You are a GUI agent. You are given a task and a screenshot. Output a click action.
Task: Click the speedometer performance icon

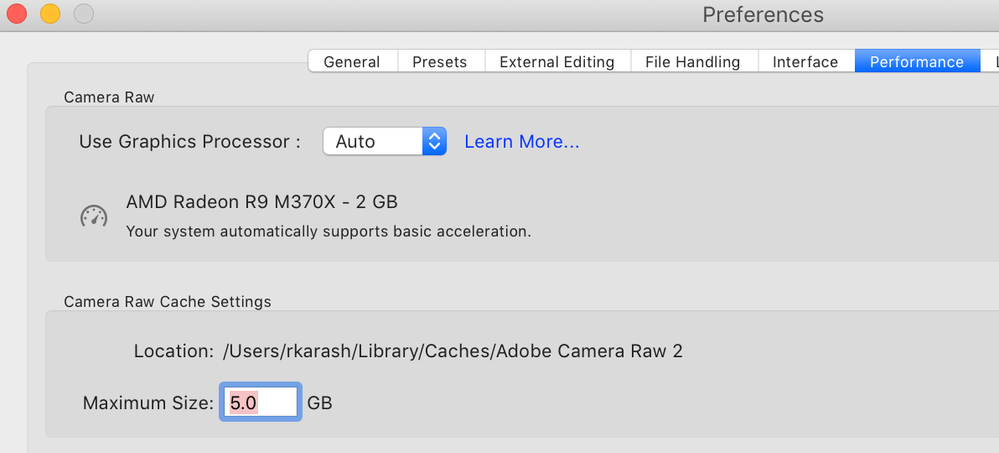(x=93, y=216)
